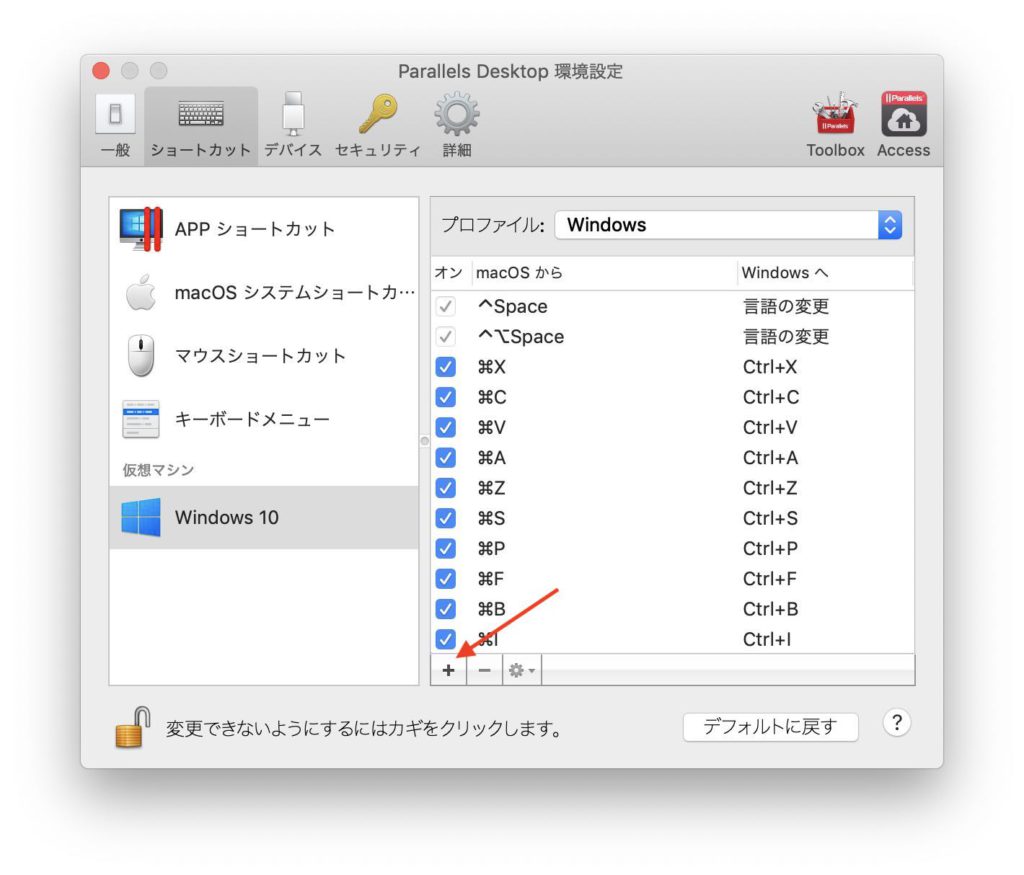Select the Windows 10 virtual machine
The image size is (1024, 875).
[264, 517]
